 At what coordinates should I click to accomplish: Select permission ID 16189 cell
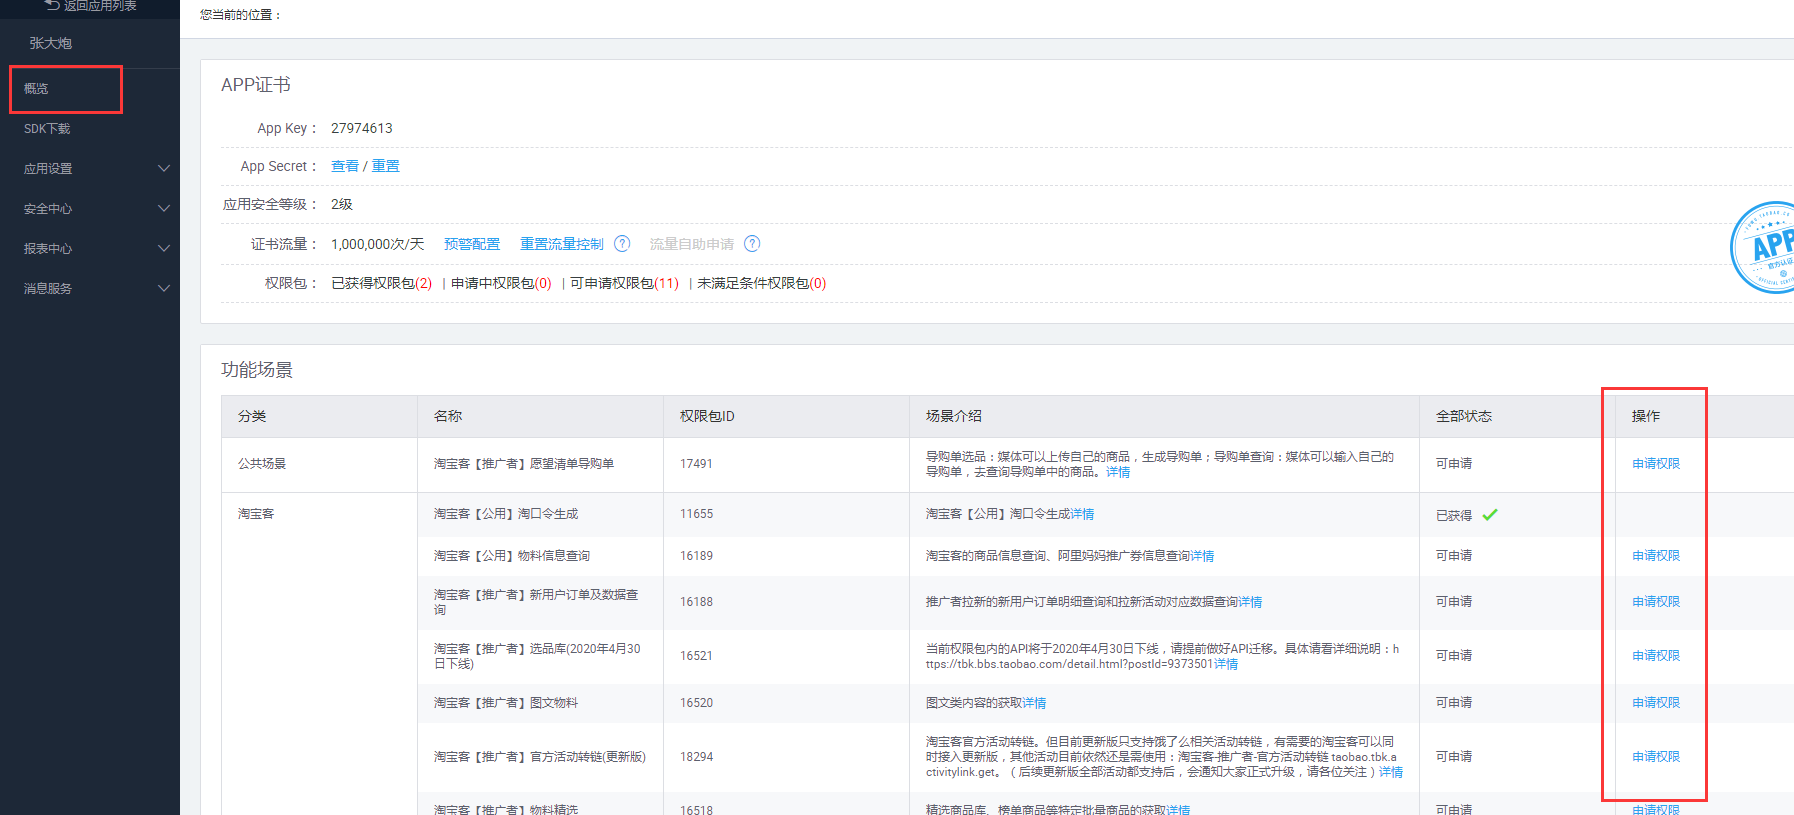point(696,556)
